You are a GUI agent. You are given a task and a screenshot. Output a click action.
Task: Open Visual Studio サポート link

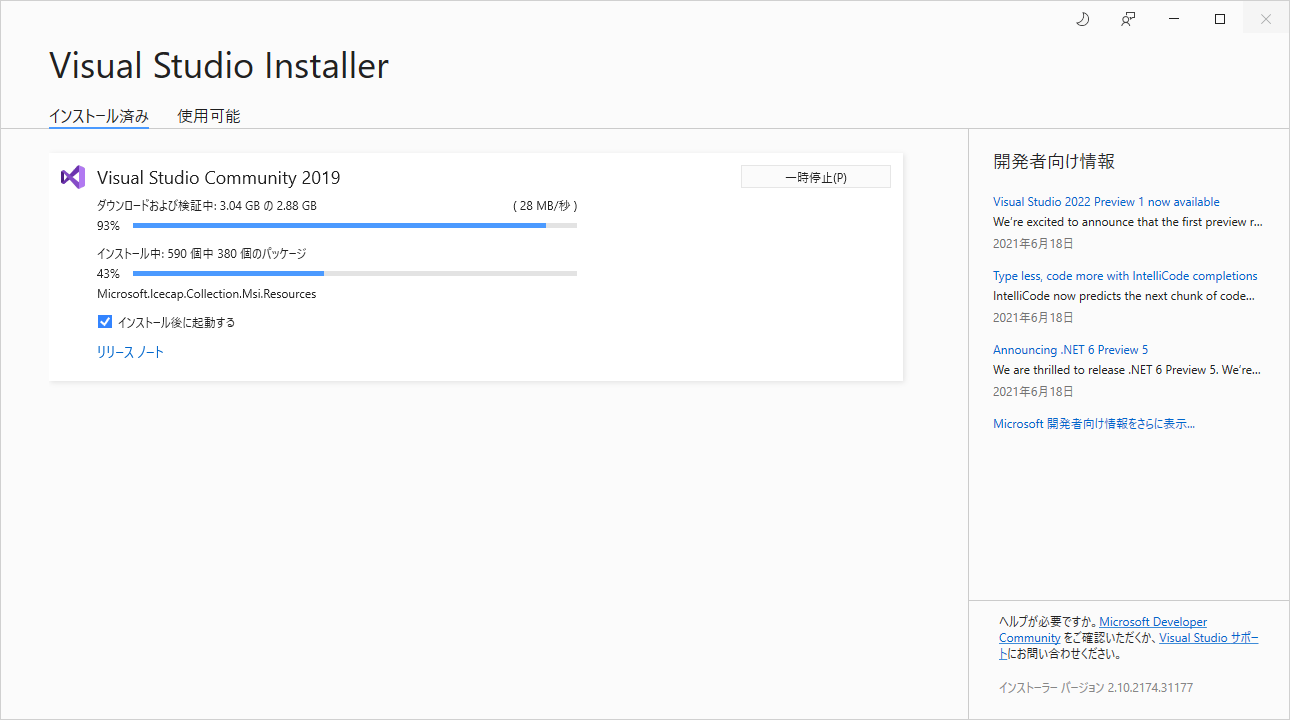(x=1209, y=638)
